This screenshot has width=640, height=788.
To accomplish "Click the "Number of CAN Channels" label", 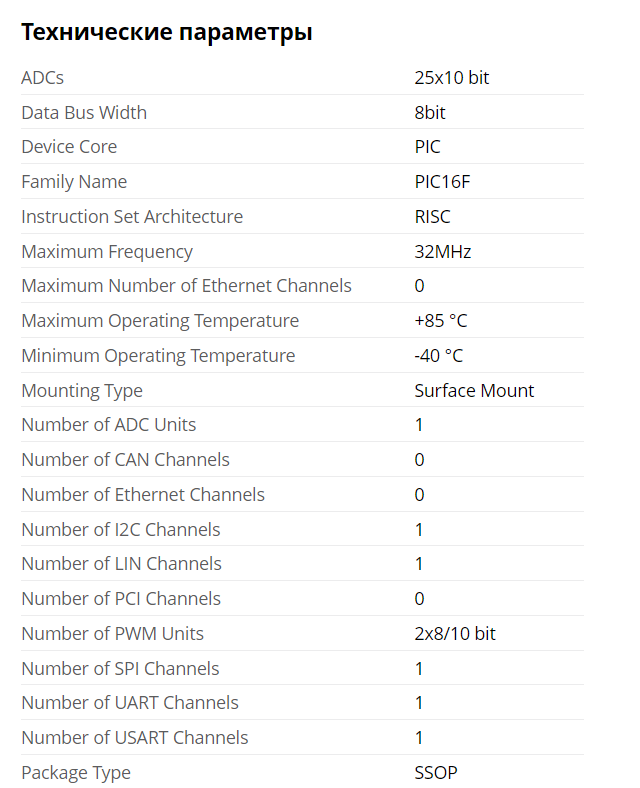I will click(x=125, y=460).
